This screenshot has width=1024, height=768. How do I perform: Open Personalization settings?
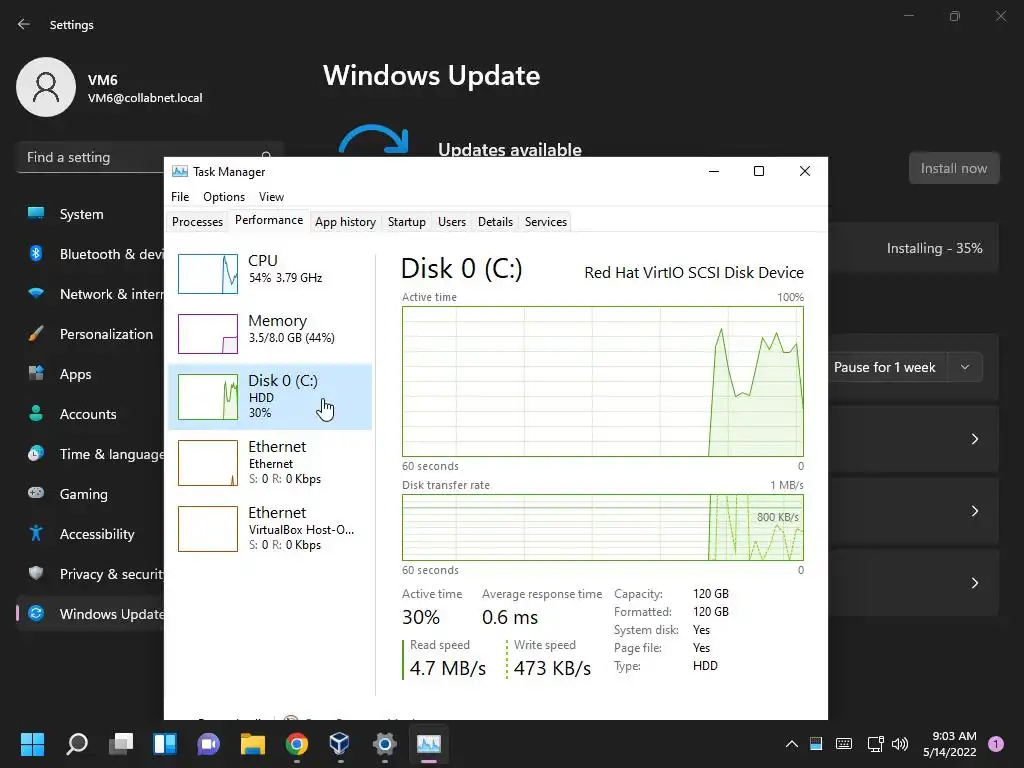(x=90, y=334)
